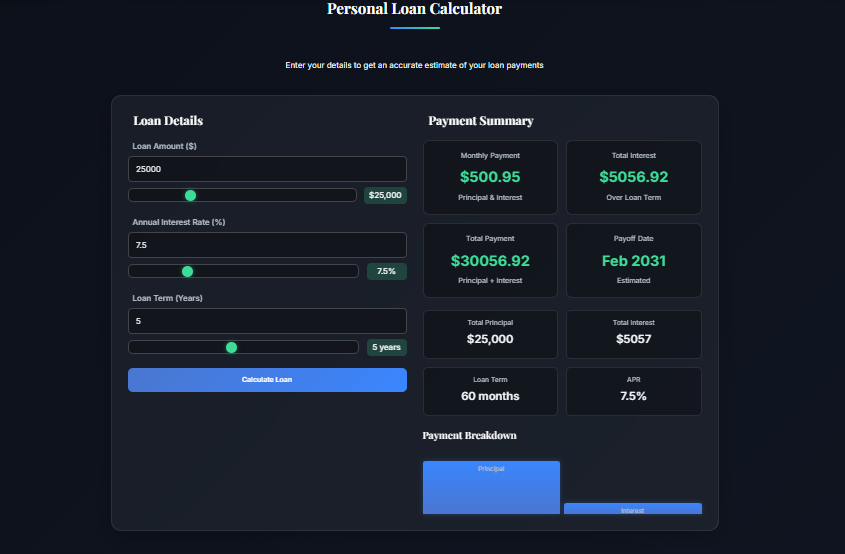The width and height of the screenshot is (845, 554).
Task: Focus the Loan Term years input field
Action: pos(267,321)
